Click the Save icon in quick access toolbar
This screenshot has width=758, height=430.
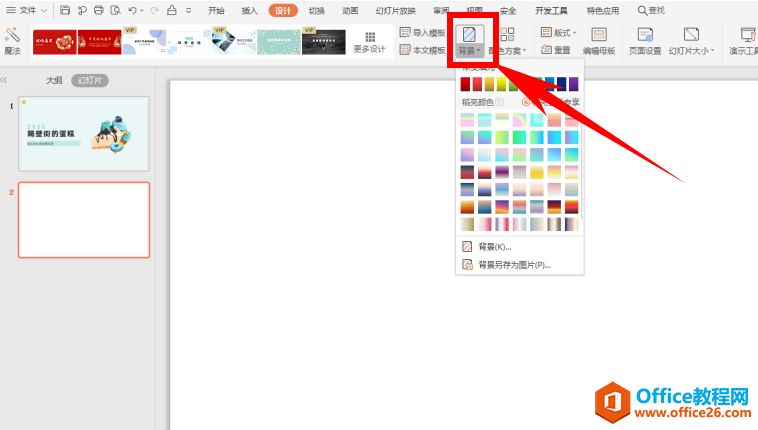(65, 10)
